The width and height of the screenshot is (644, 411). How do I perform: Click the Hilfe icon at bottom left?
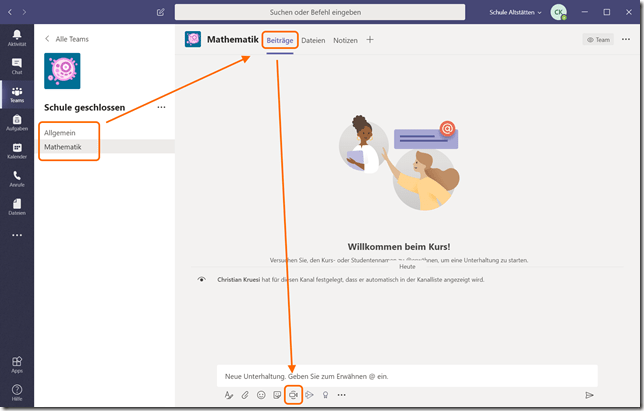pos(17,392)
